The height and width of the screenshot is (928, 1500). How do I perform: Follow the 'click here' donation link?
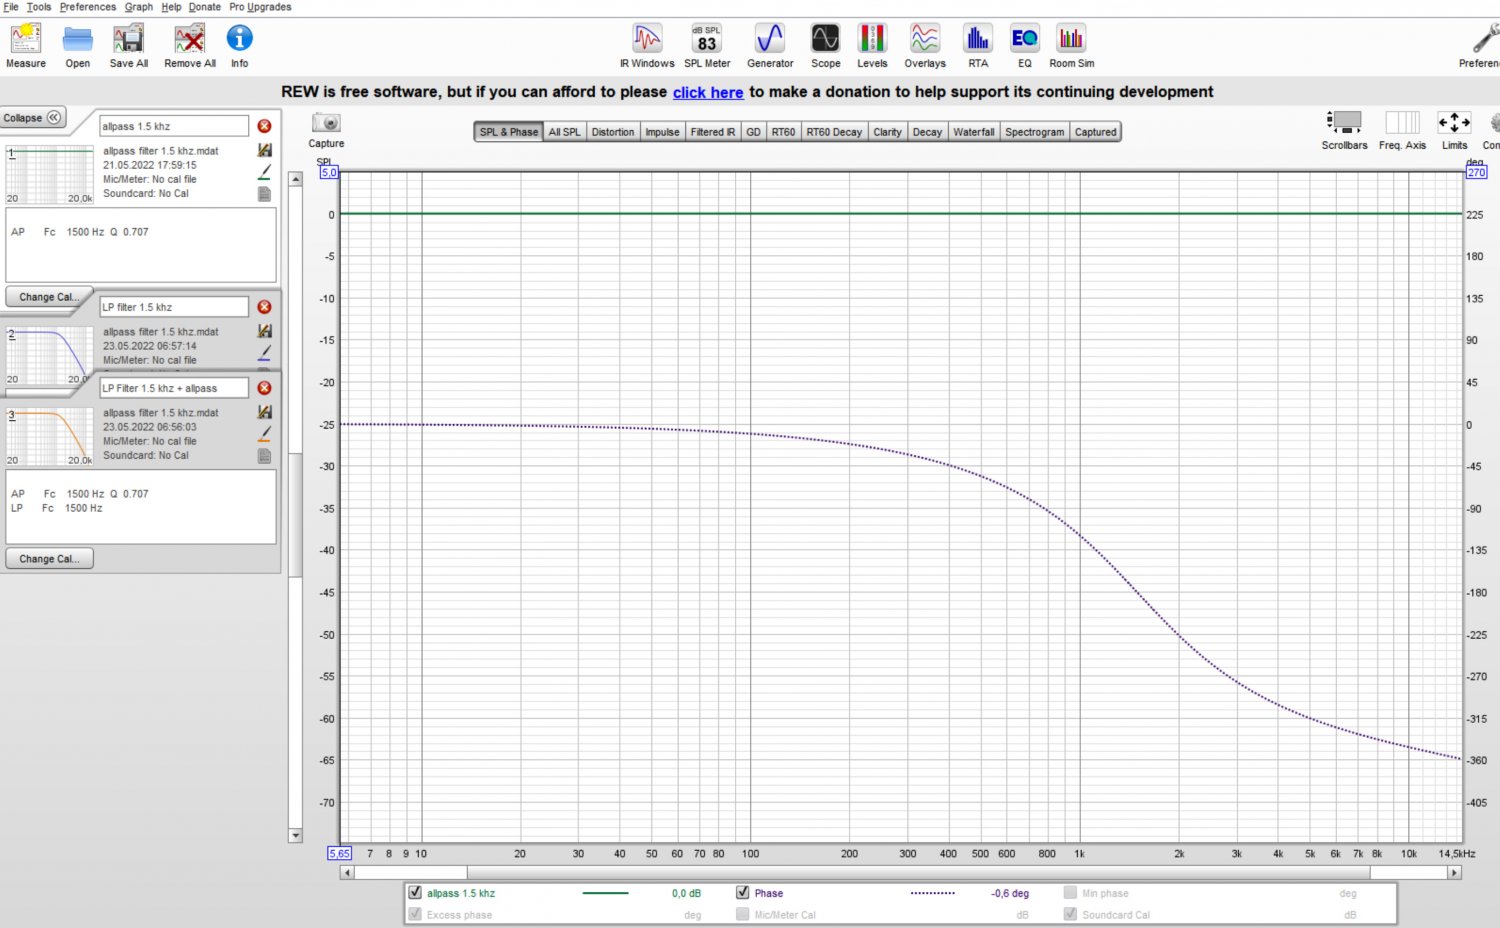[708, 92]
